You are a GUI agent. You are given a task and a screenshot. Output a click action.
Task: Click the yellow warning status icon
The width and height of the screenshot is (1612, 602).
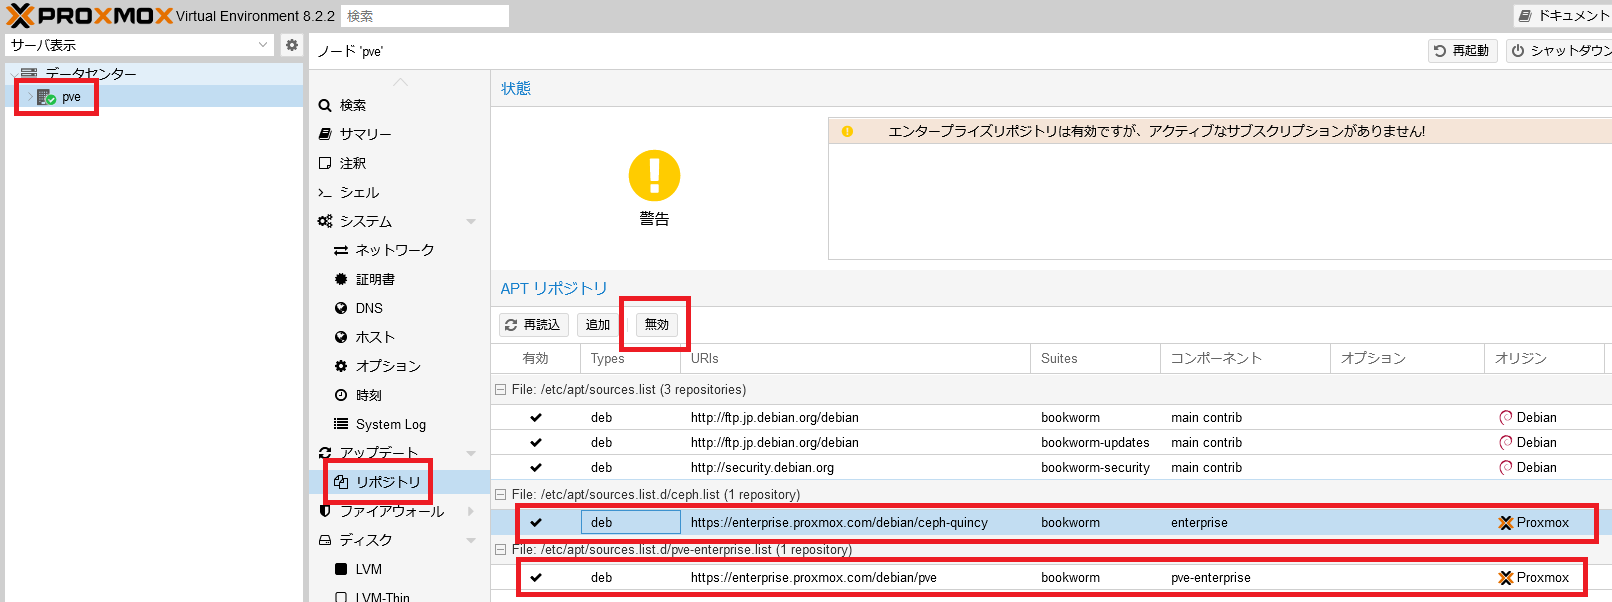[x=654, y=176]
